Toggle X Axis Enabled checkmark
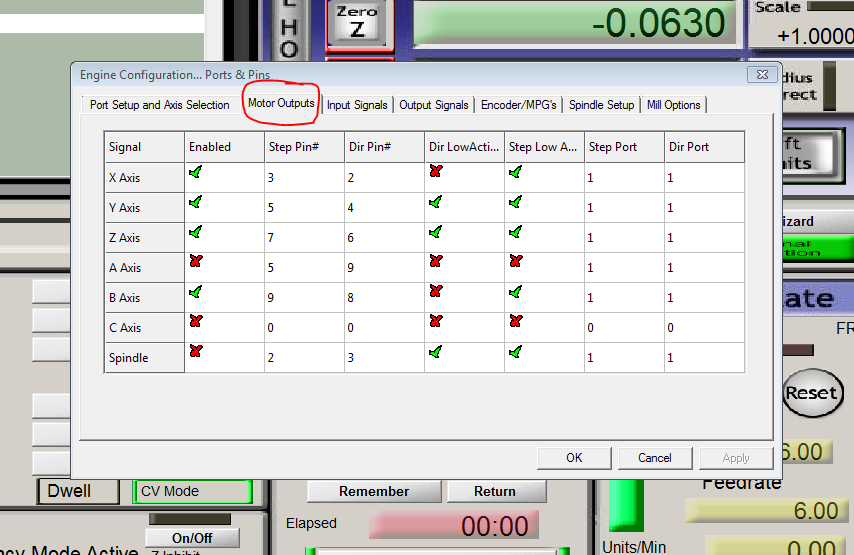Image resolution: width=854 pixels, height=555 pixels. [195, 173]
